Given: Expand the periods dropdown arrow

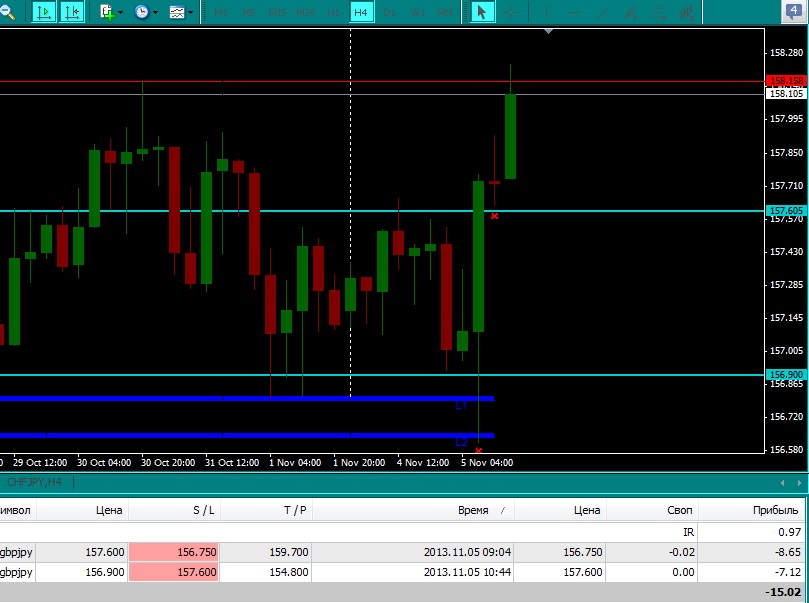Looking at the screenshot, I should [x=155, y=13].
